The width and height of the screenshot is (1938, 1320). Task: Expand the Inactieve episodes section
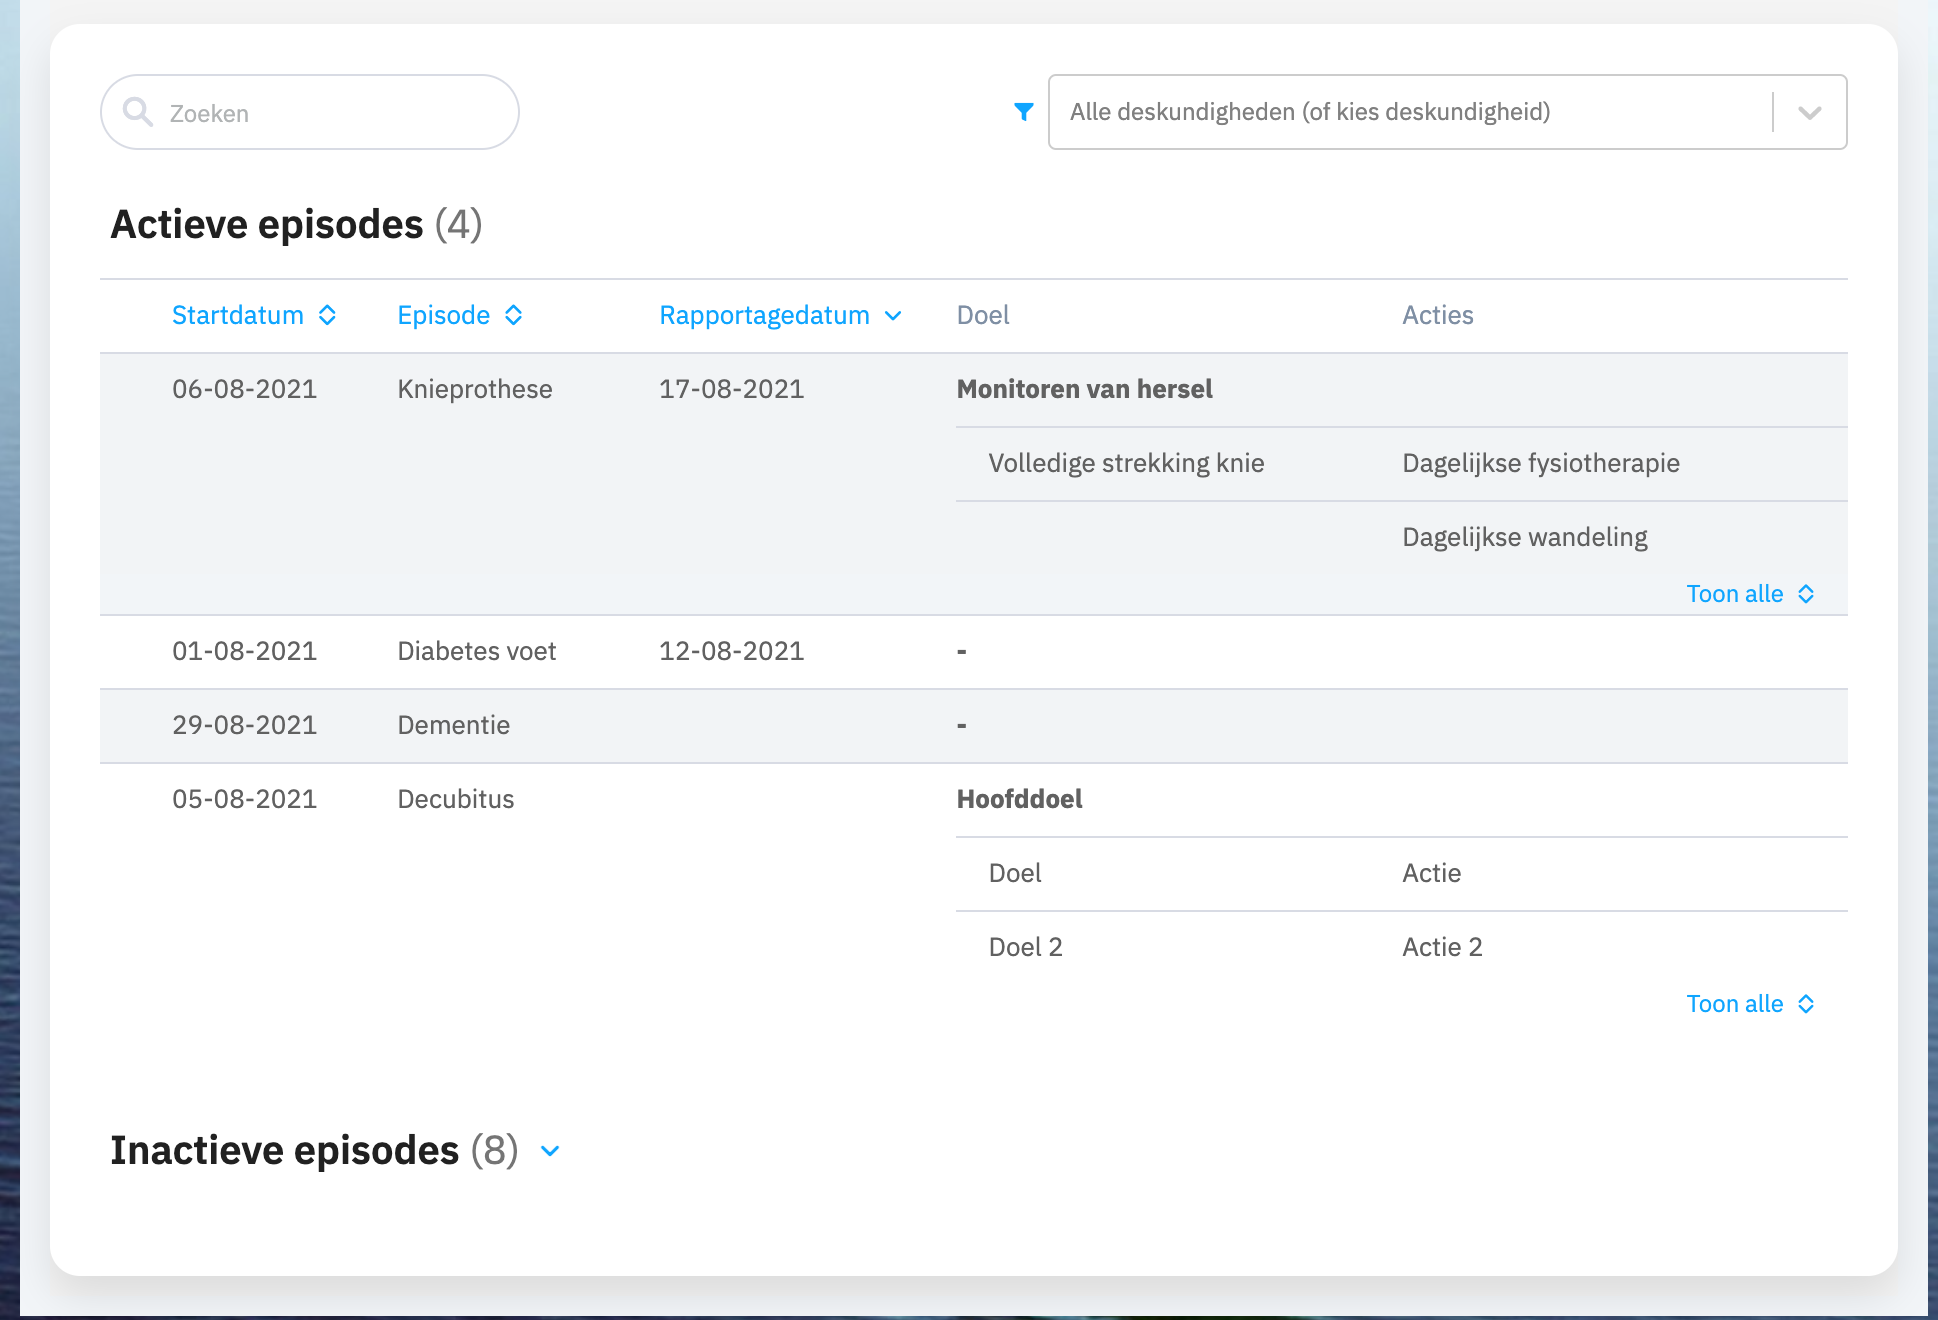click(x=550, y=1151)
